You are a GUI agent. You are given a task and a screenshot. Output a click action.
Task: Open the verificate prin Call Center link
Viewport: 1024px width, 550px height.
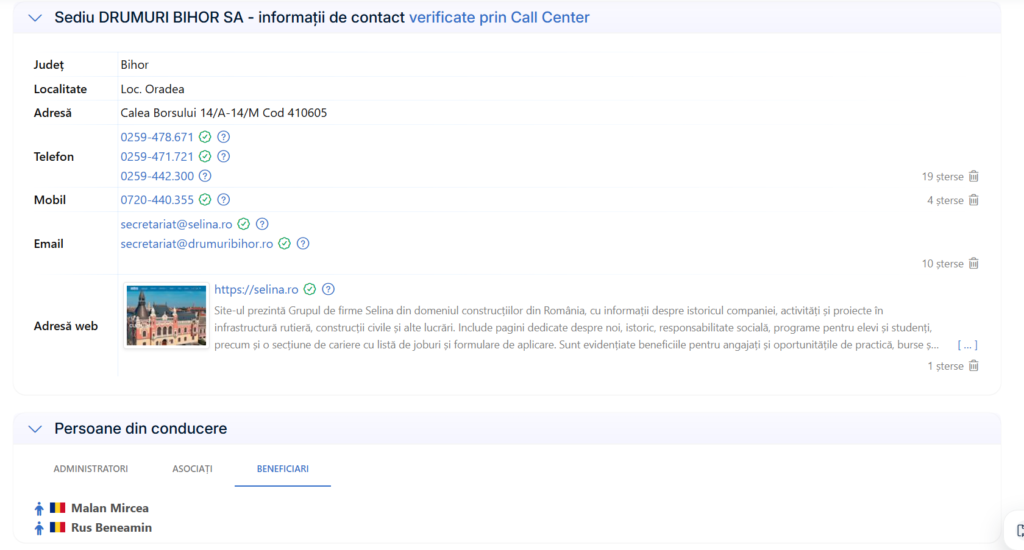pos(499,18)
